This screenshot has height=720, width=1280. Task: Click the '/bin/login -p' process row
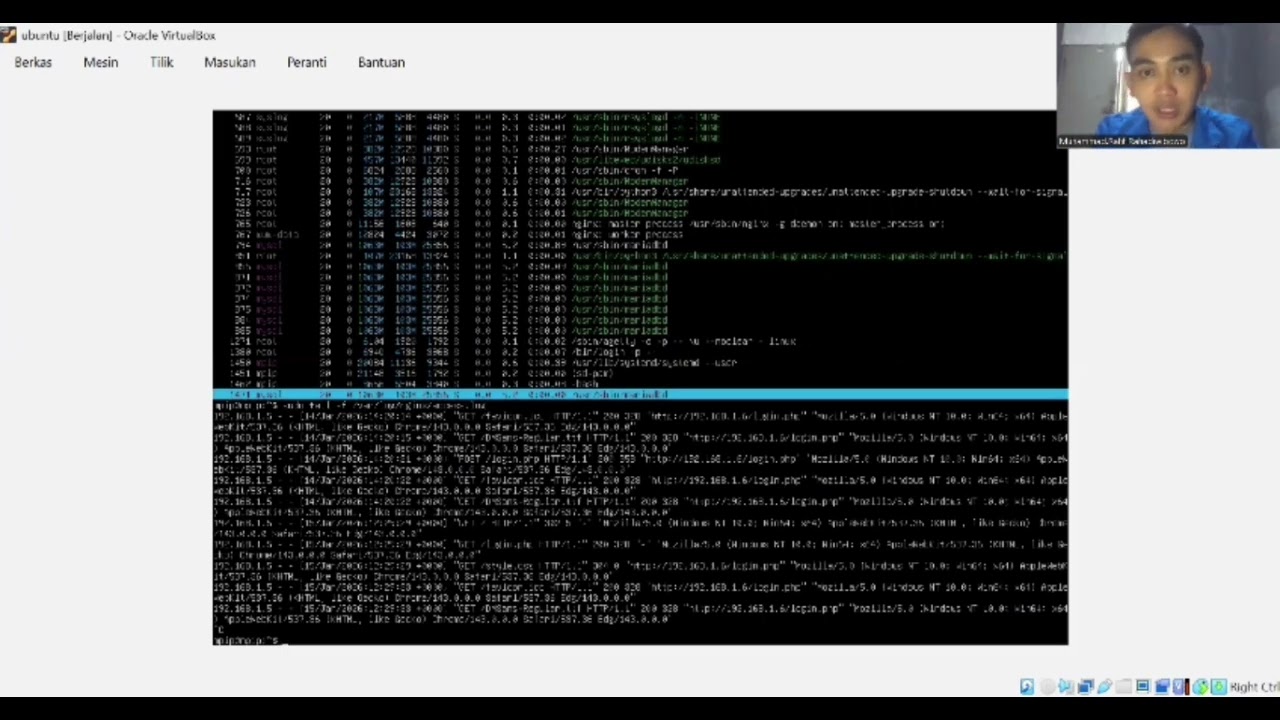coord(640,352)
